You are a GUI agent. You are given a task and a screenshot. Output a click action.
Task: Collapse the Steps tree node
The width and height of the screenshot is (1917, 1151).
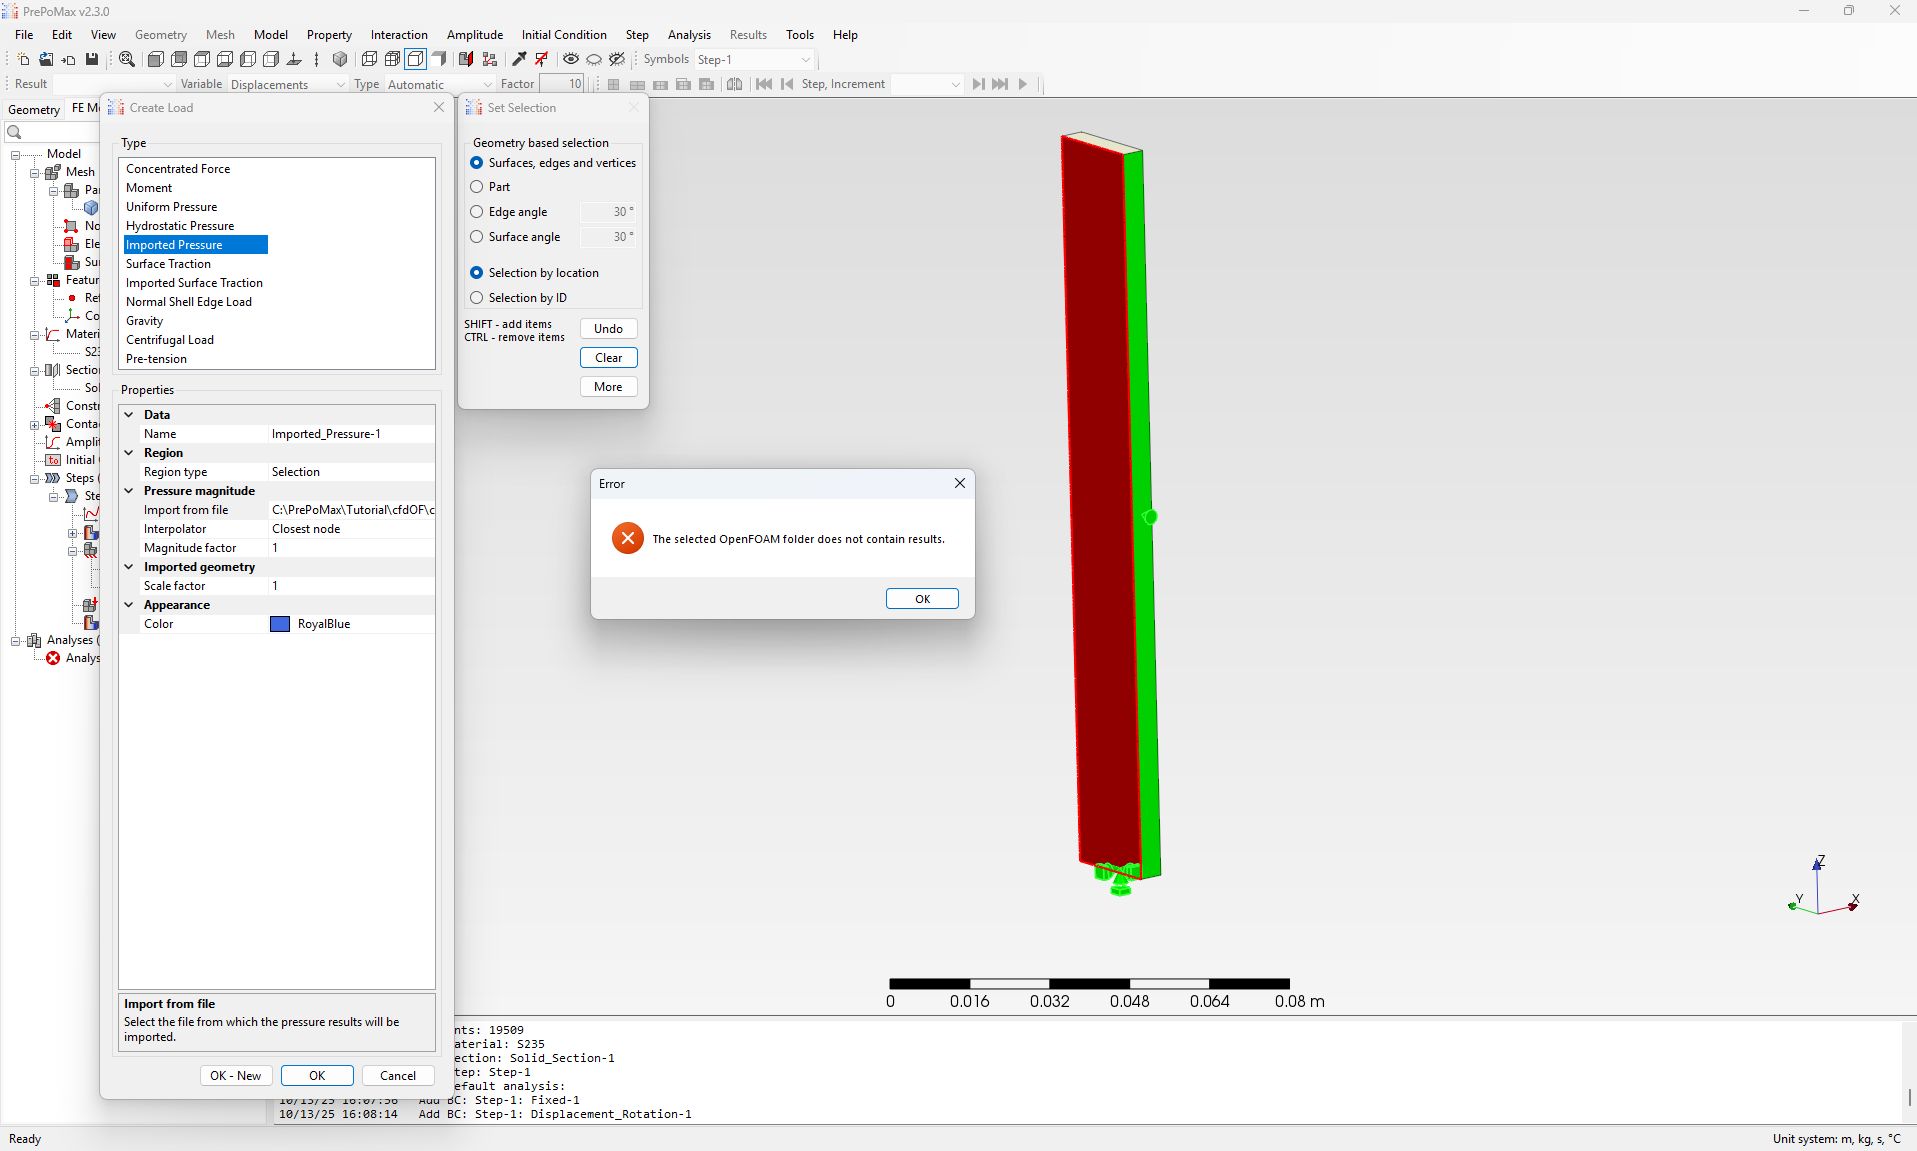(x=35, y=478)
